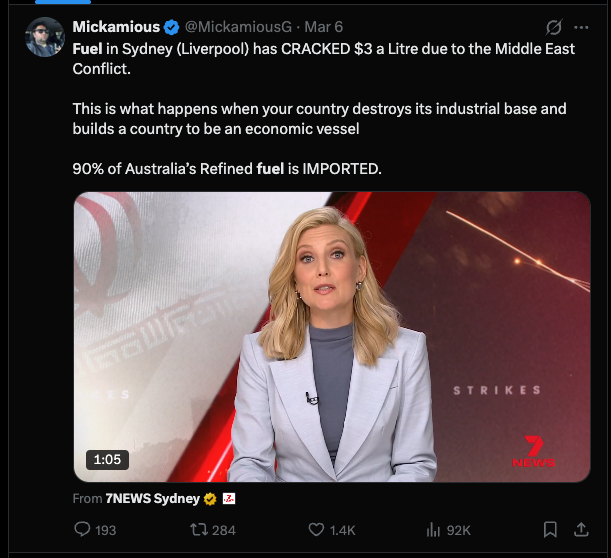Click the 1:05 video duration badge

(x=106, y=460)
